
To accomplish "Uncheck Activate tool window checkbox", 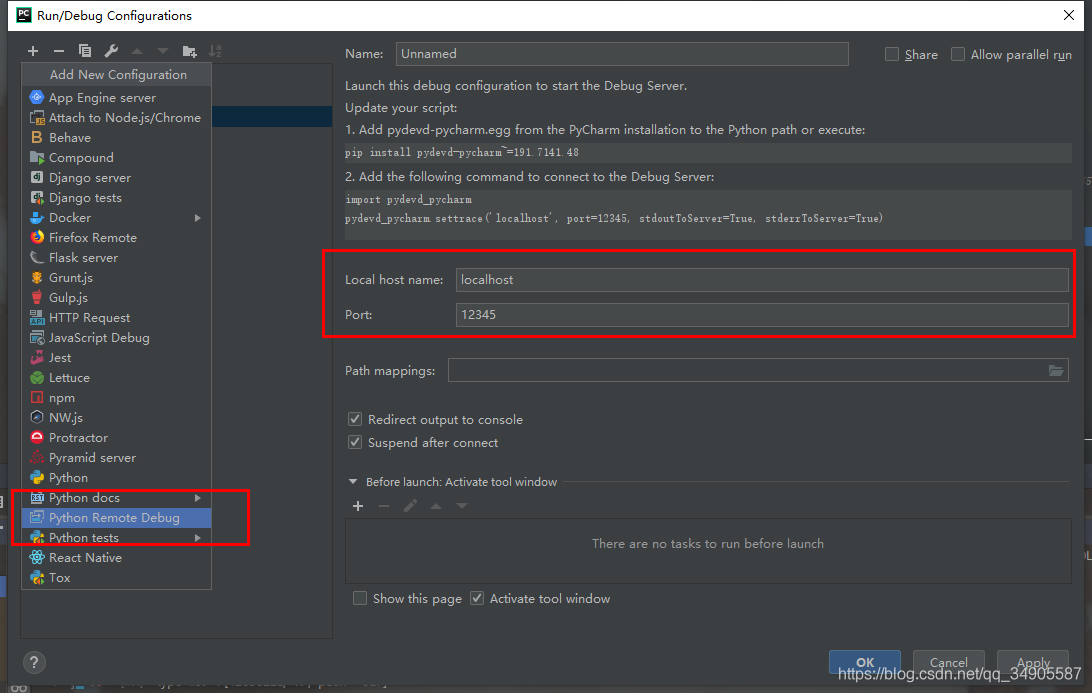I will click(477, 598).
